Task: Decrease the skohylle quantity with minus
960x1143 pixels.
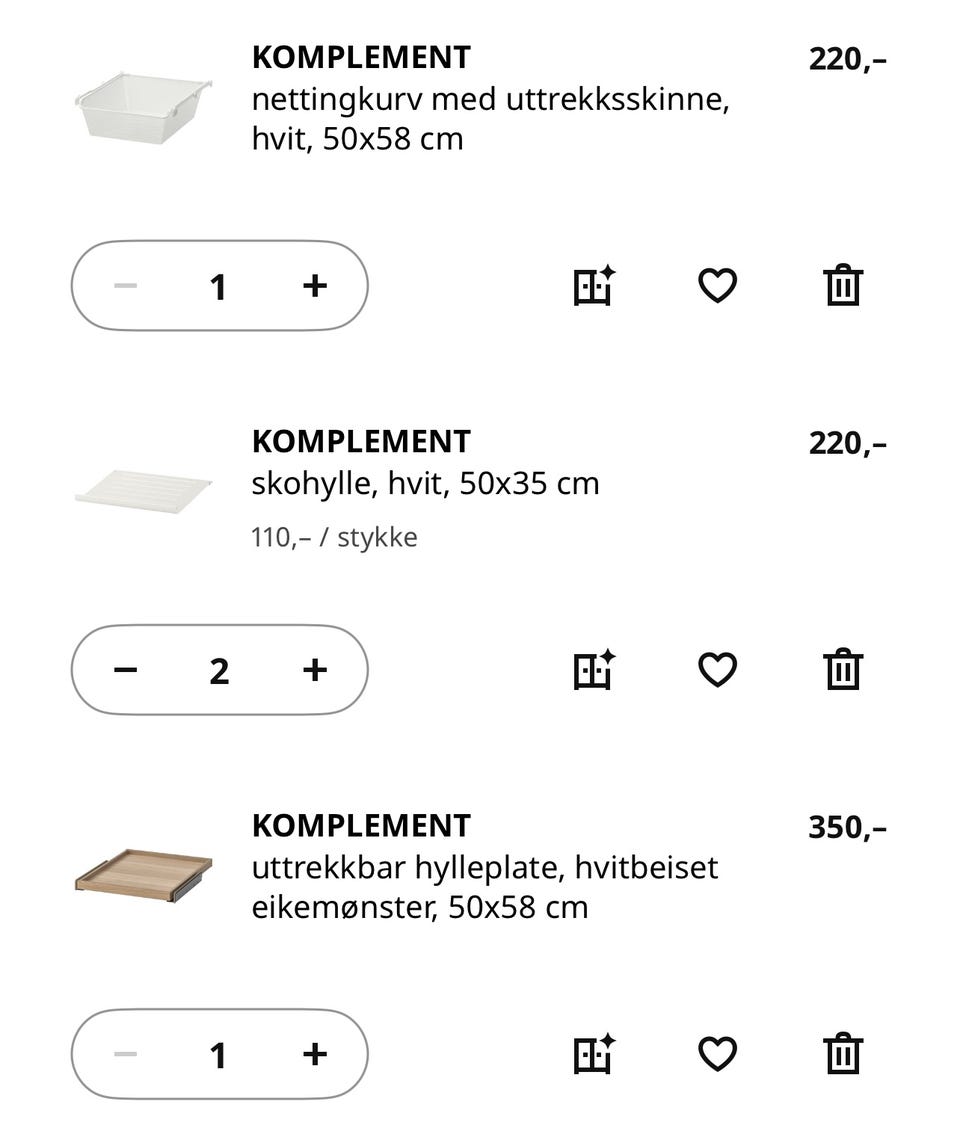Action: click(x=125, y=669)
